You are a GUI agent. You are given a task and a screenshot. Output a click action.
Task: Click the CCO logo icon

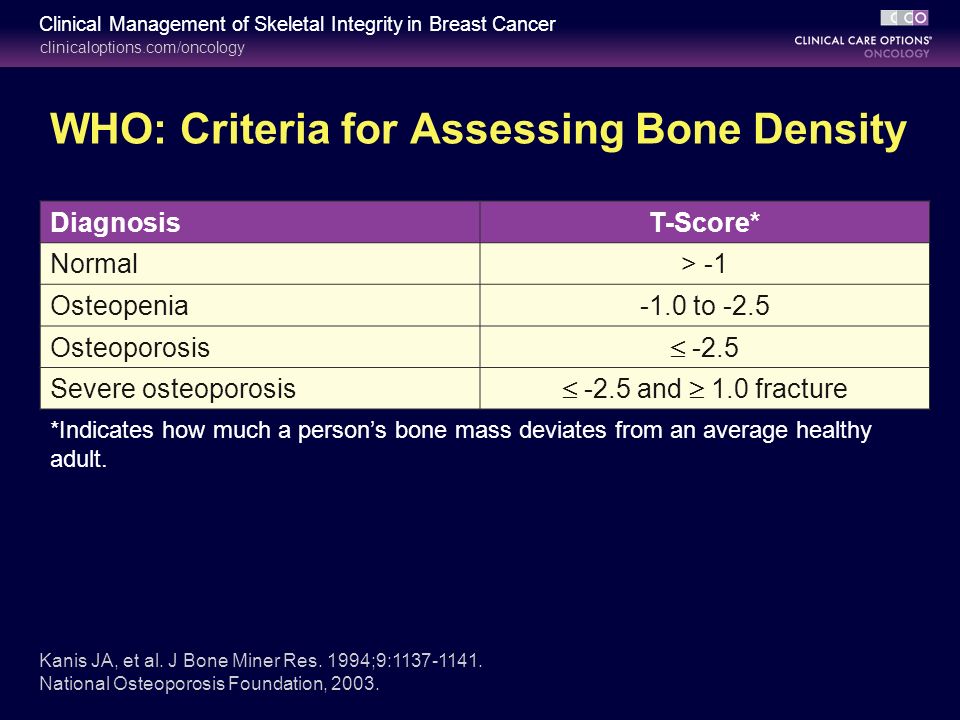click(x=904, y=18)
